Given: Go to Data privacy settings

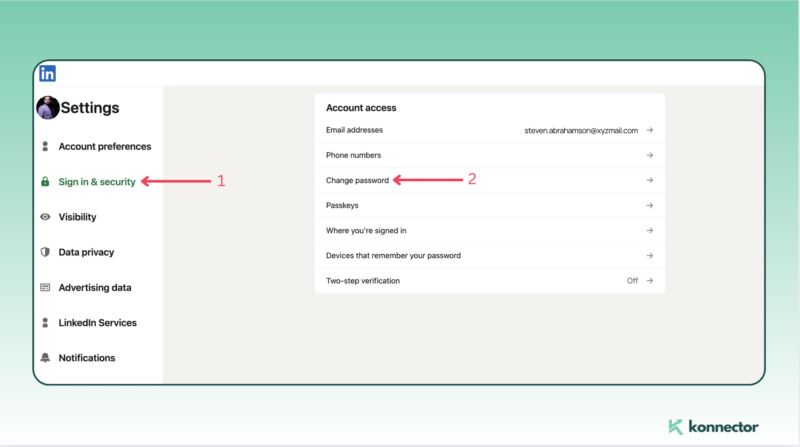Looking at the screenshot, I should pyautogui.click(x=86, y=252).
